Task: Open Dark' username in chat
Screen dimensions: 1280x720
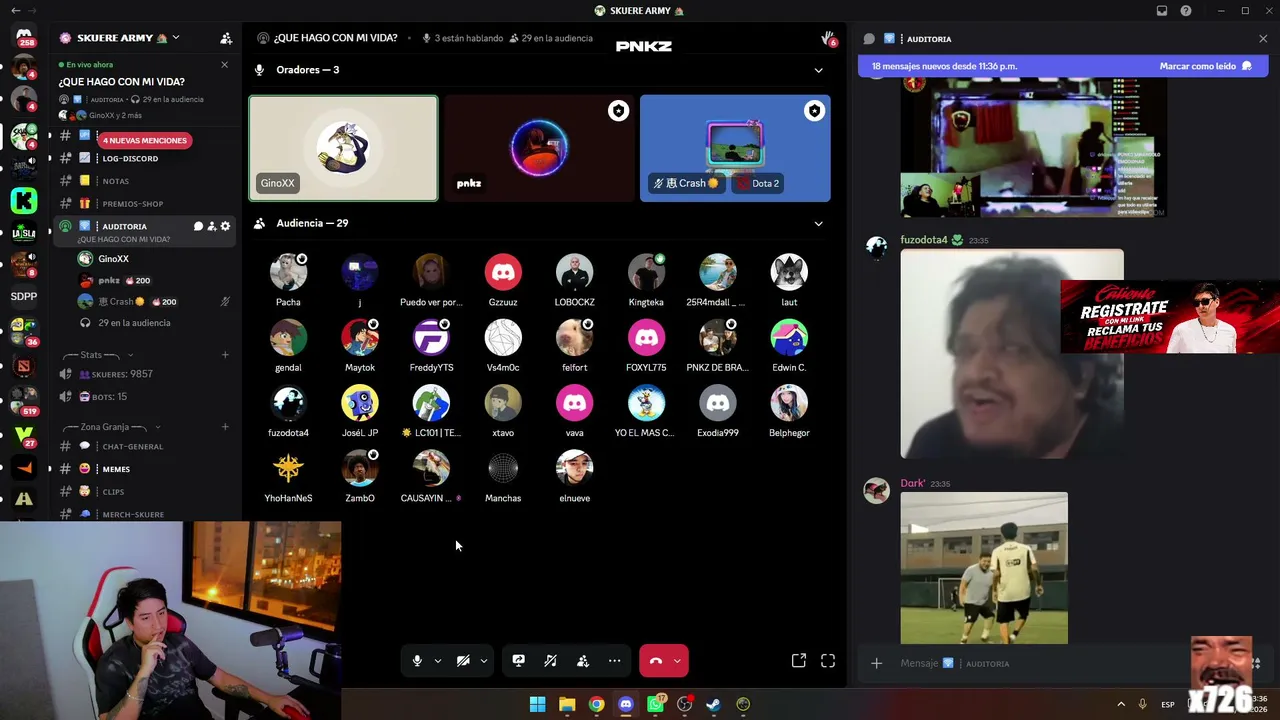Action: pos(913,483)
